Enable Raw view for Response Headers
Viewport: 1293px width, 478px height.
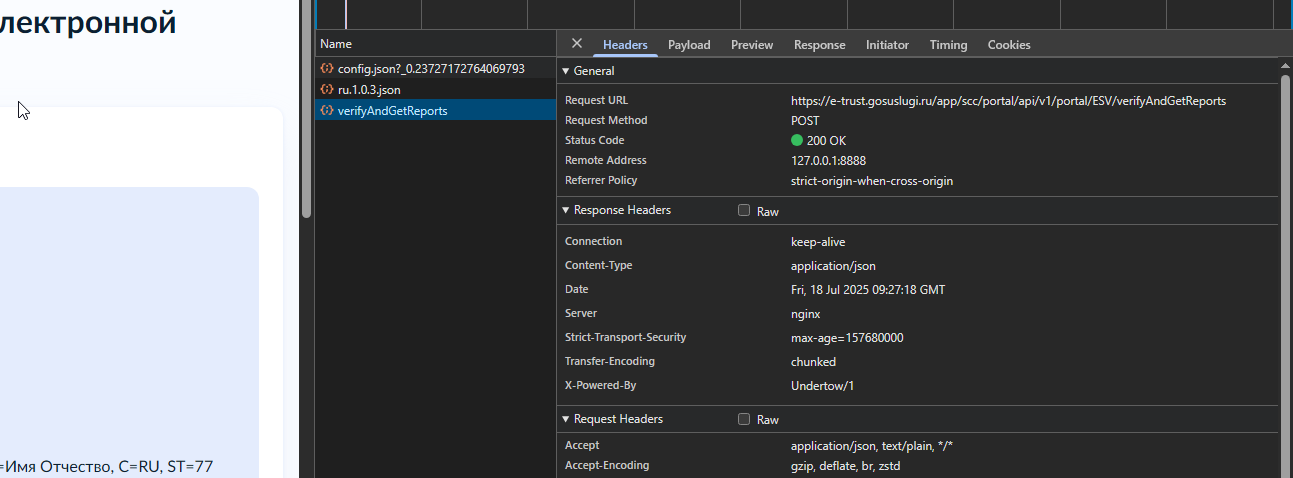coord(743,211)
